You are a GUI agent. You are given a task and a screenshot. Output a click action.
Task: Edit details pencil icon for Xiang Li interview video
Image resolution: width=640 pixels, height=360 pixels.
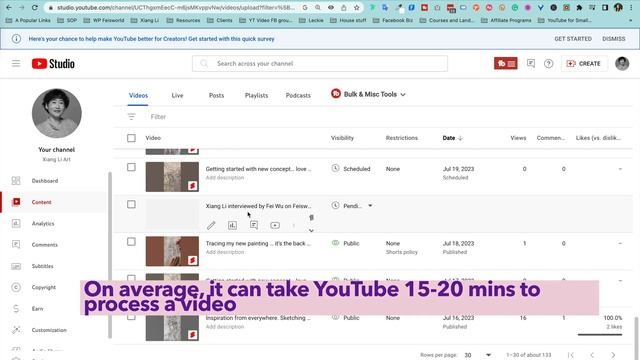pos(211,225)
